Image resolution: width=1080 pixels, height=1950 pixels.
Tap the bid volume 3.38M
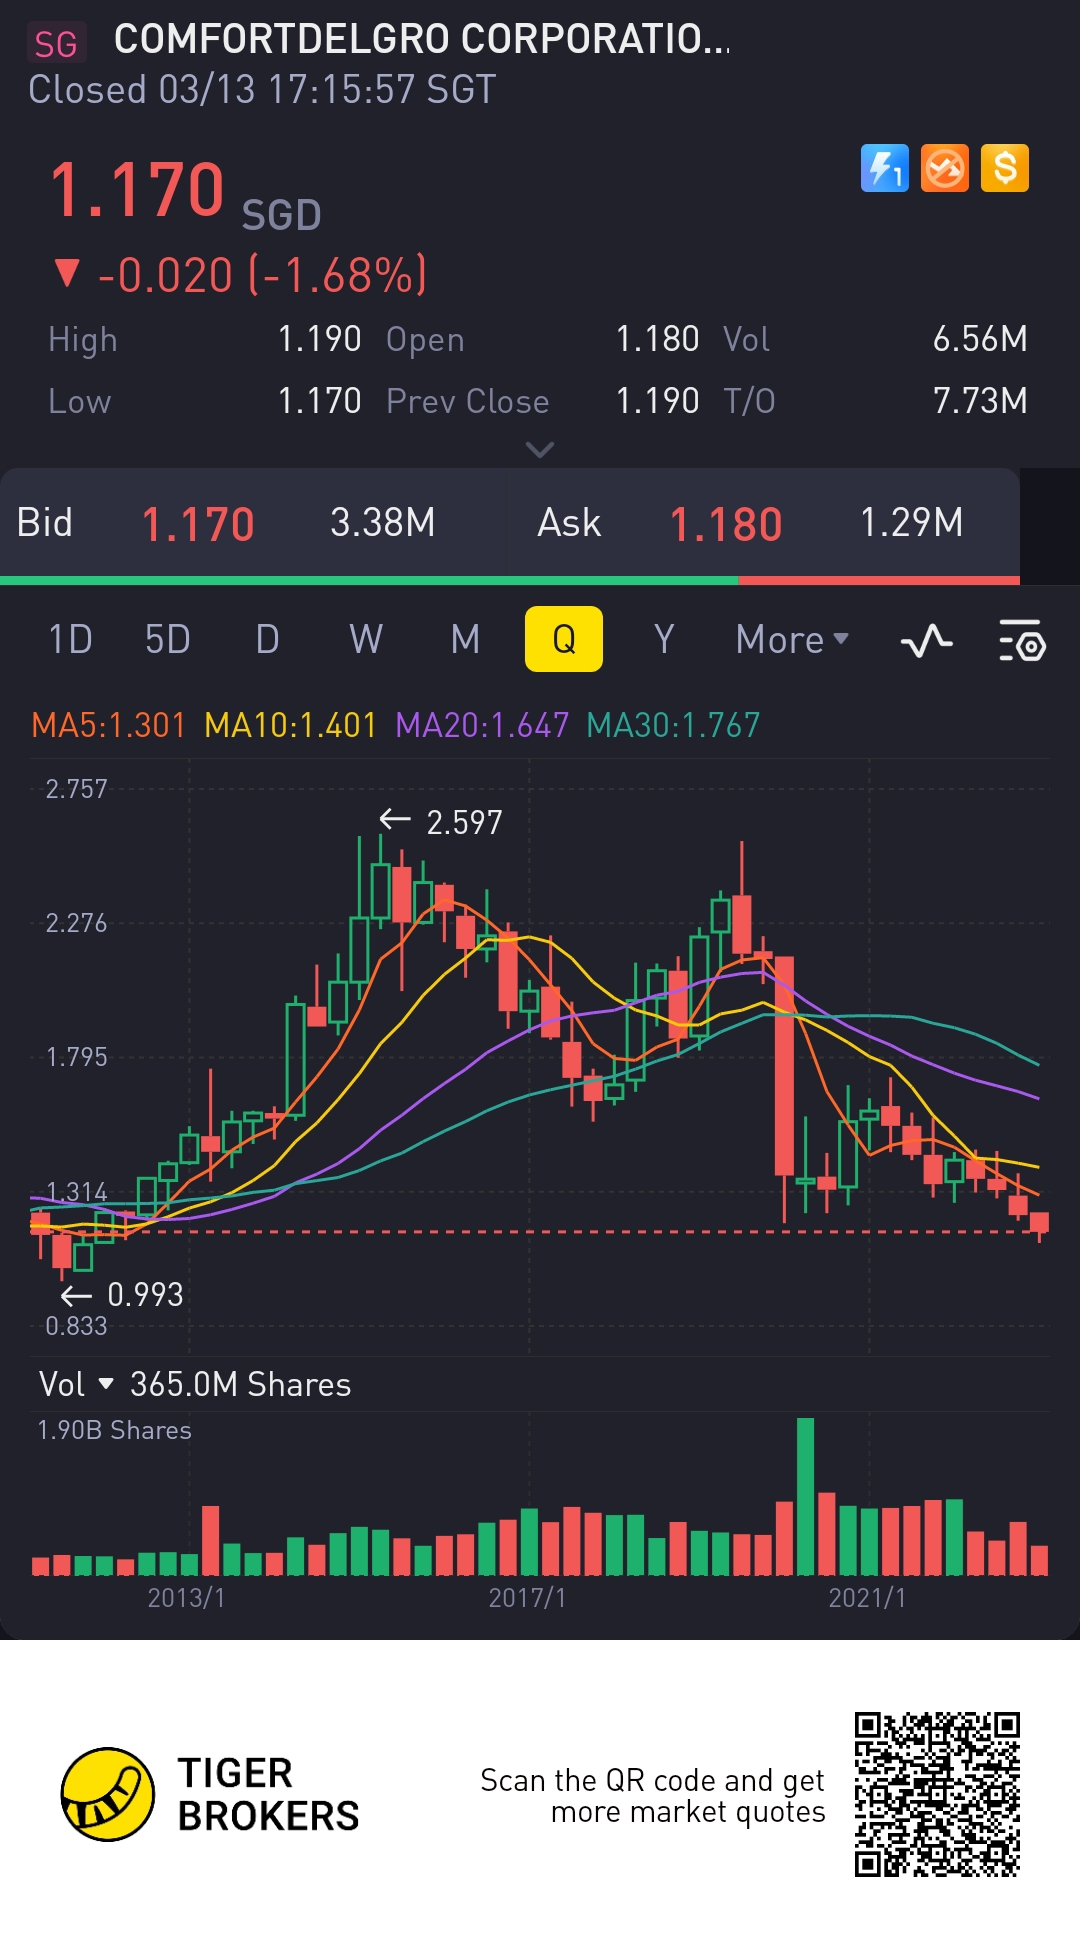click(x=383, y=522)
